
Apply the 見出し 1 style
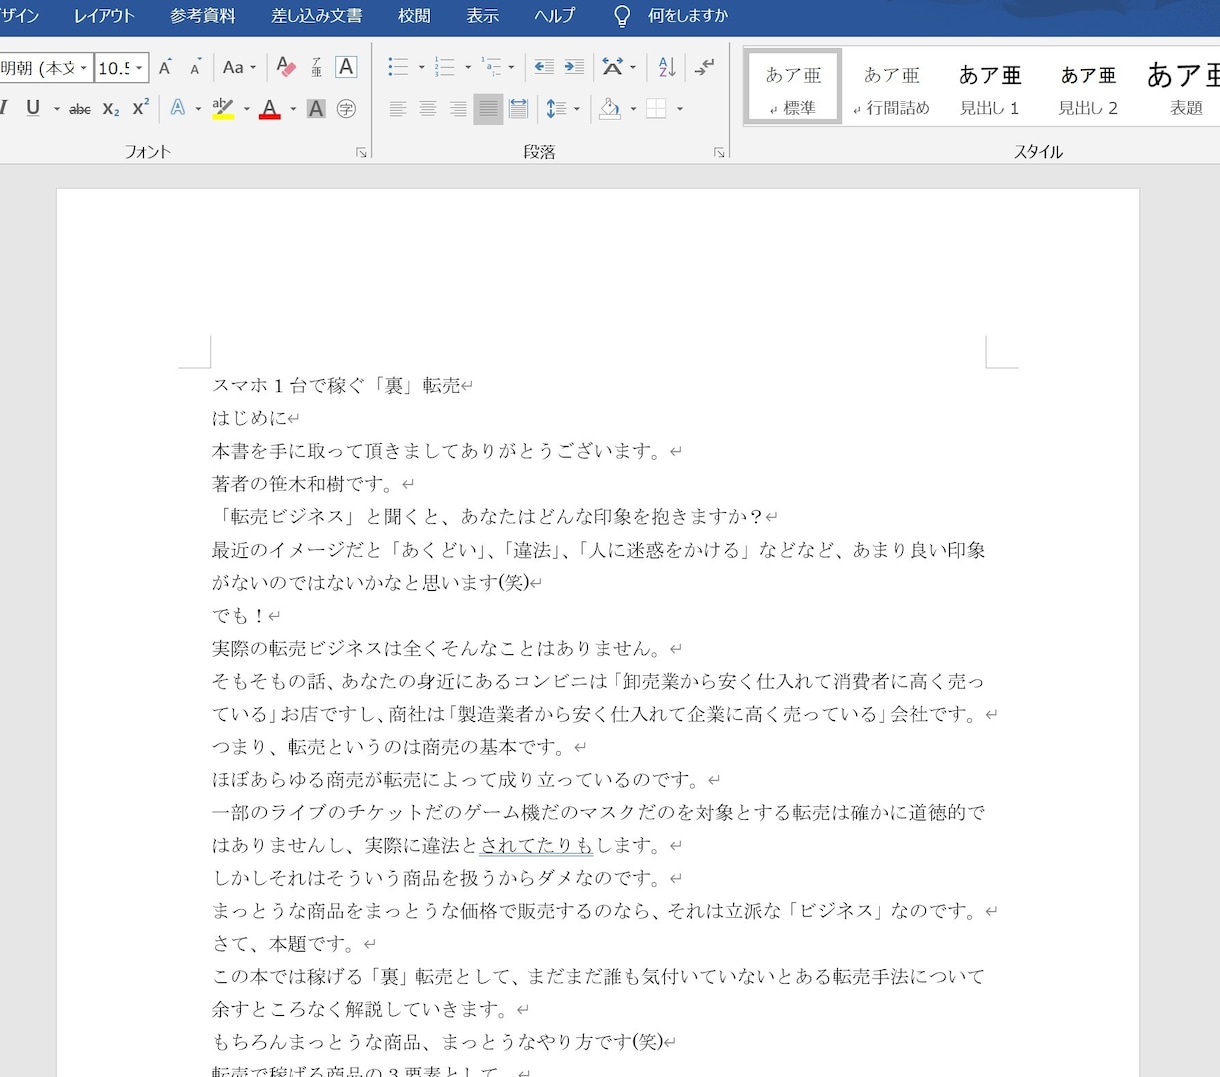[990, 87]
